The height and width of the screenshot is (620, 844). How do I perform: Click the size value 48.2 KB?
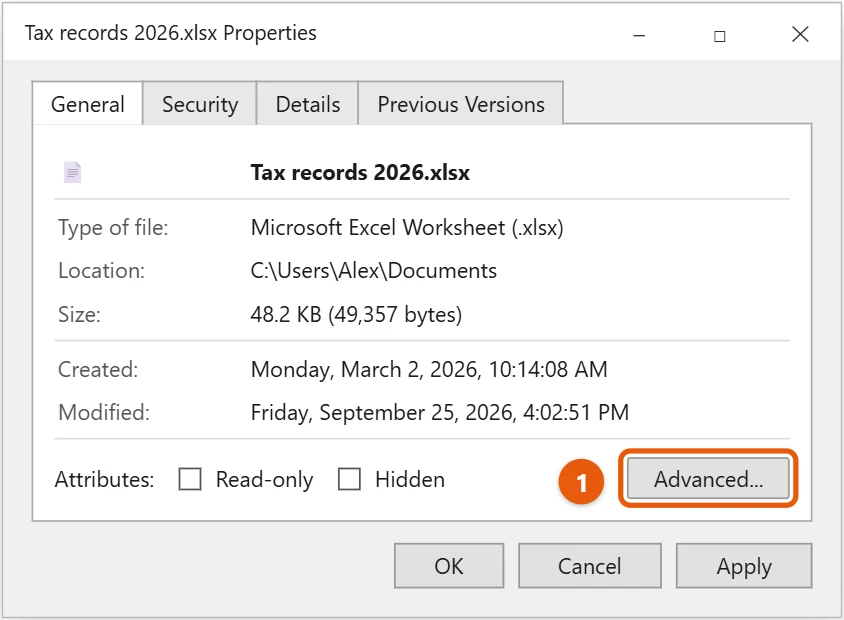click(286, 314)
